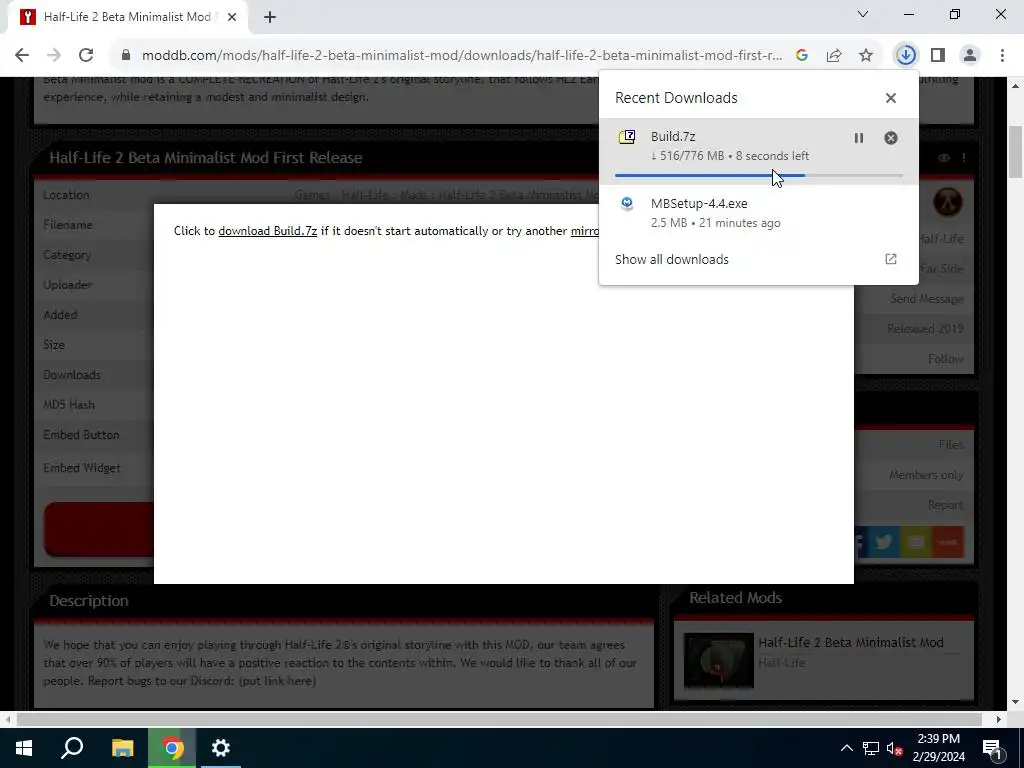Click the Build.7z download progress bar

[x=758, y=175]
